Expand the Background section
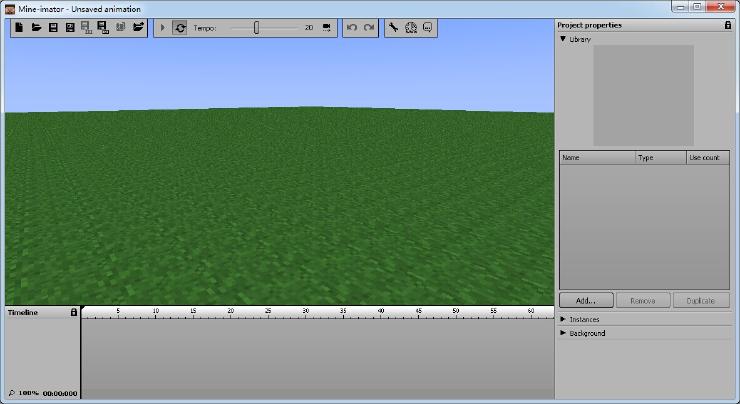This screenshot has height=404, width=740. pos(563,333)
